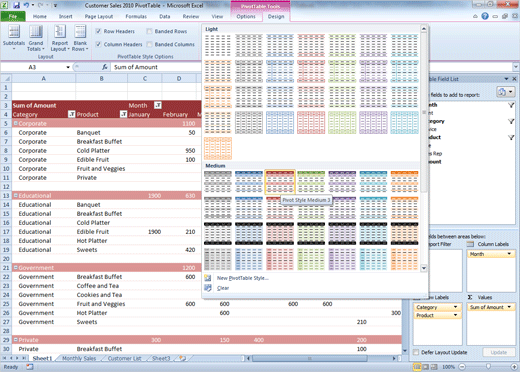Open the Grand Totals button
The width and height of the screenshot is (520, 372).
[36, 38]
